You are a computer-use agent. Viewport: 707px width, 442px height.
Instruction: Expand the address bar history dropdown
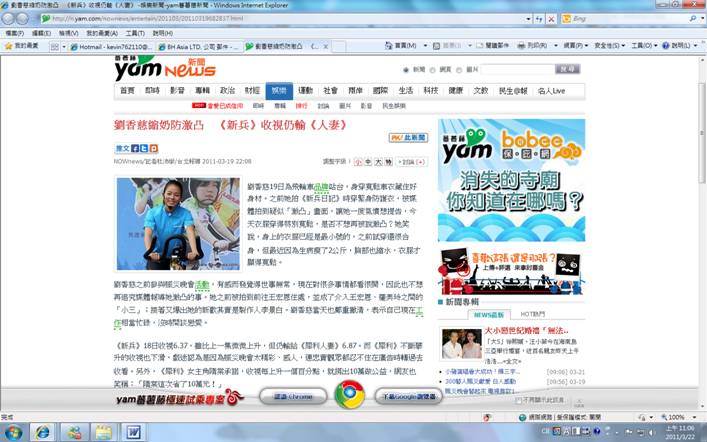click(528, 19)
